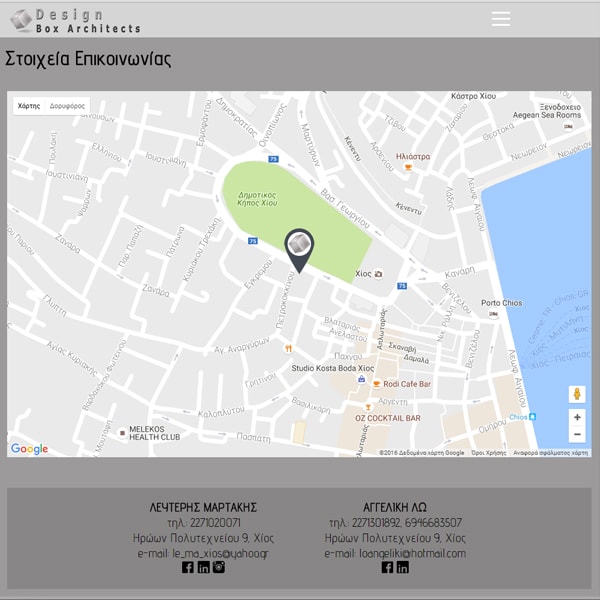Click Αναφορά σφάλματος χάρτη link
Viewport: 600px width, 600px height.
(551, 453)
